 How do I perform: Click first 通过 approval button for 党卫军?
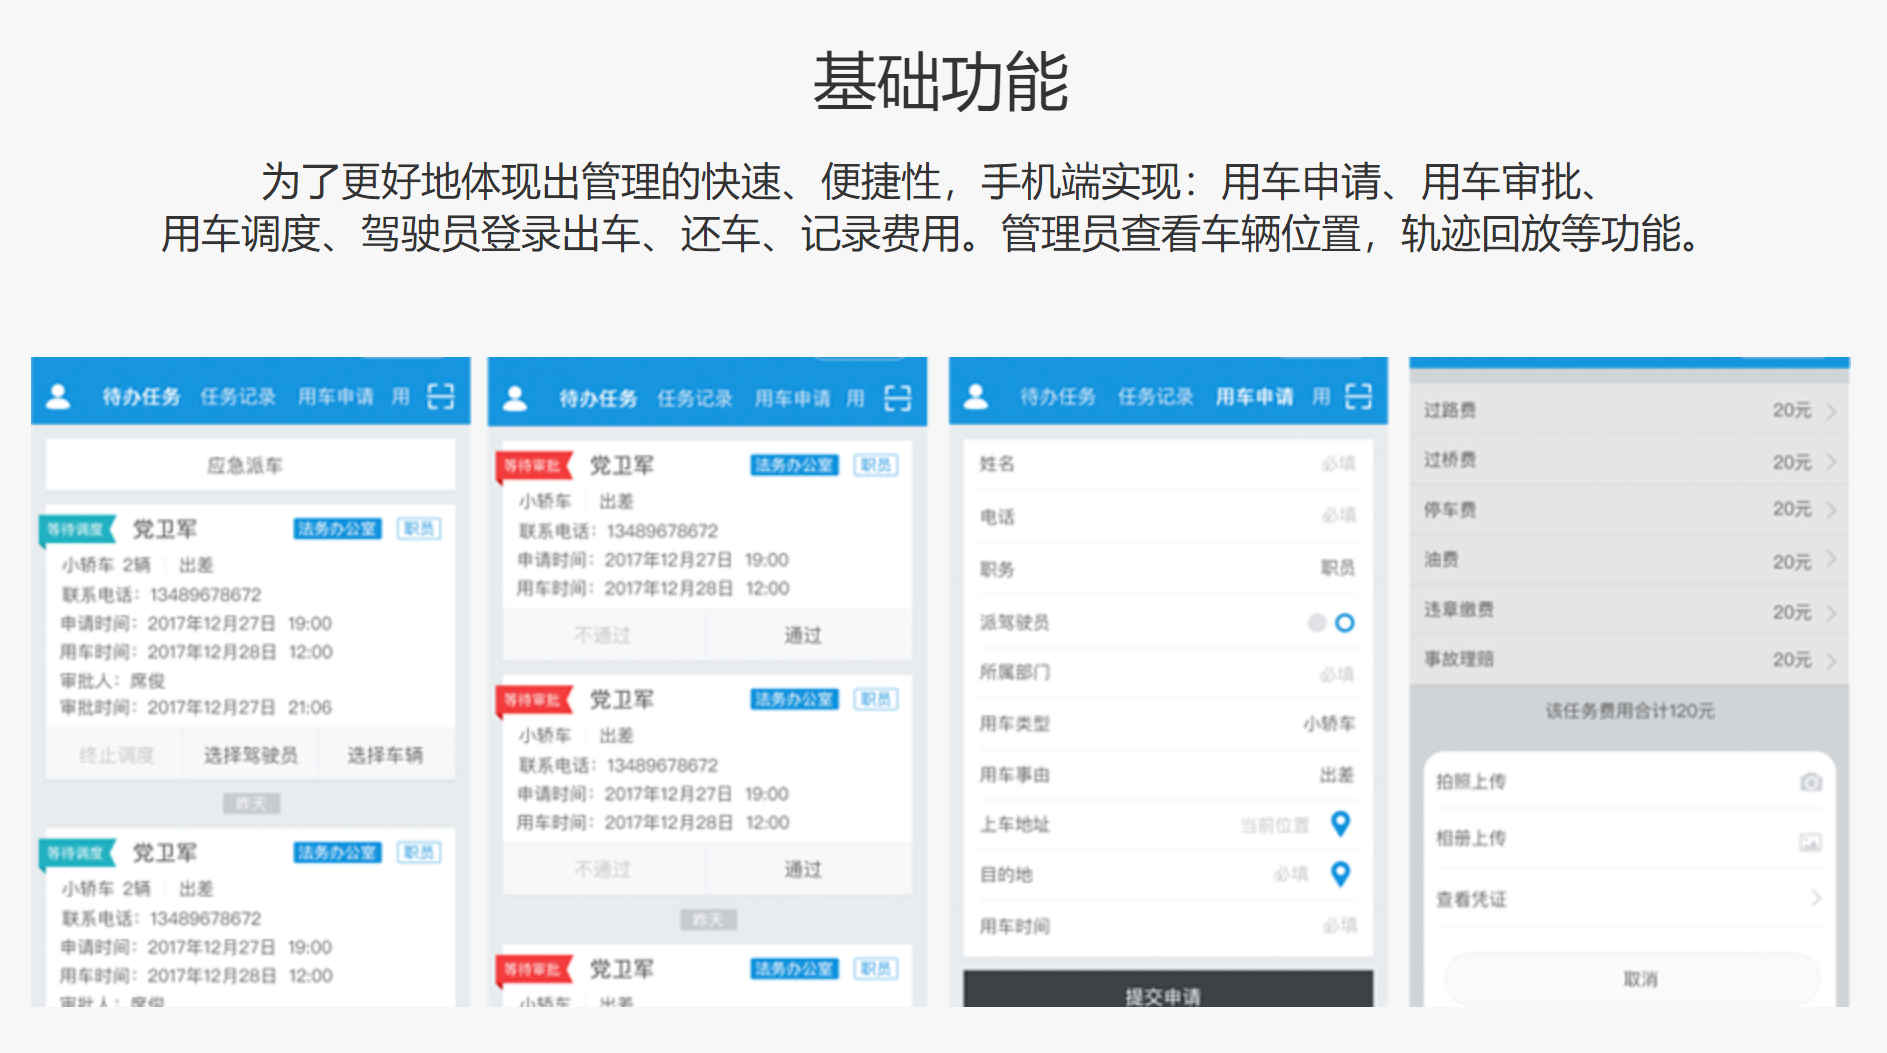click(x=803, y=635)
